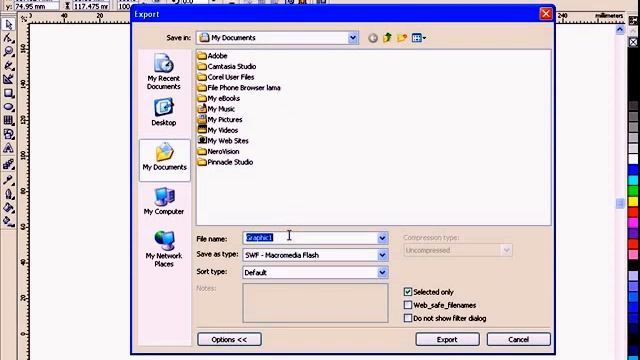This screenshot has height=360, width=640.
Task: Select the Graph Paper tool
Action: click(x=8, y=120)
